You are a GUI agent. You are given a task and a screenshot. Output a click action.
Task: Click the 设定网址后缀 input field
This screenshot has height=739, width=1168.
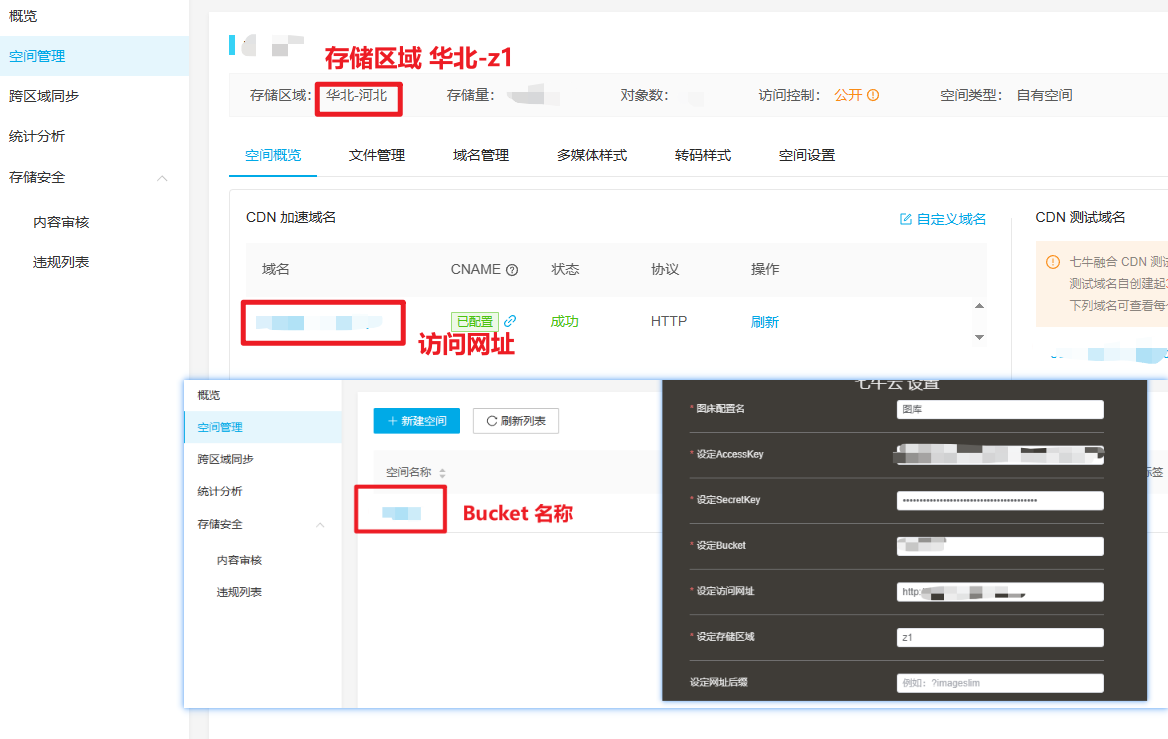(1000, 683)
